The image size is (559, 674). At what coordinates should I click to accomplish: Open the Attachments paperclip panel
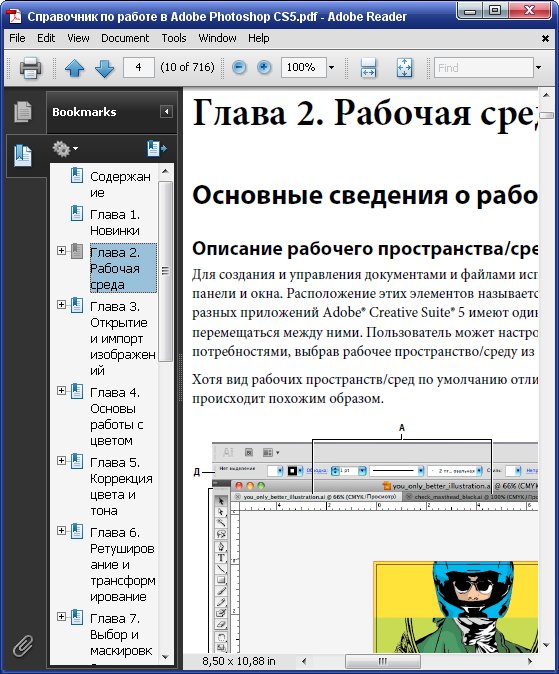tap(23, 645)
